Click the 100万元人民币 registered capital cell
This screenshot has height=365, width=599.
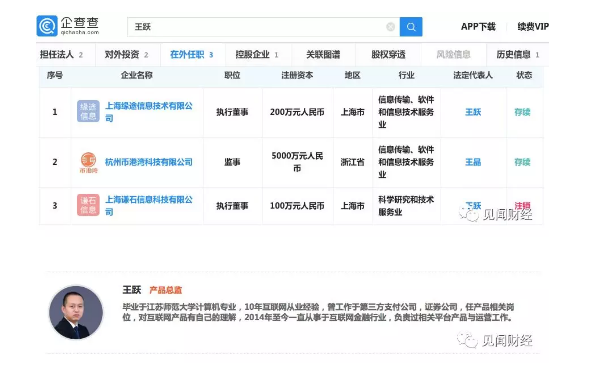point(297,206)
